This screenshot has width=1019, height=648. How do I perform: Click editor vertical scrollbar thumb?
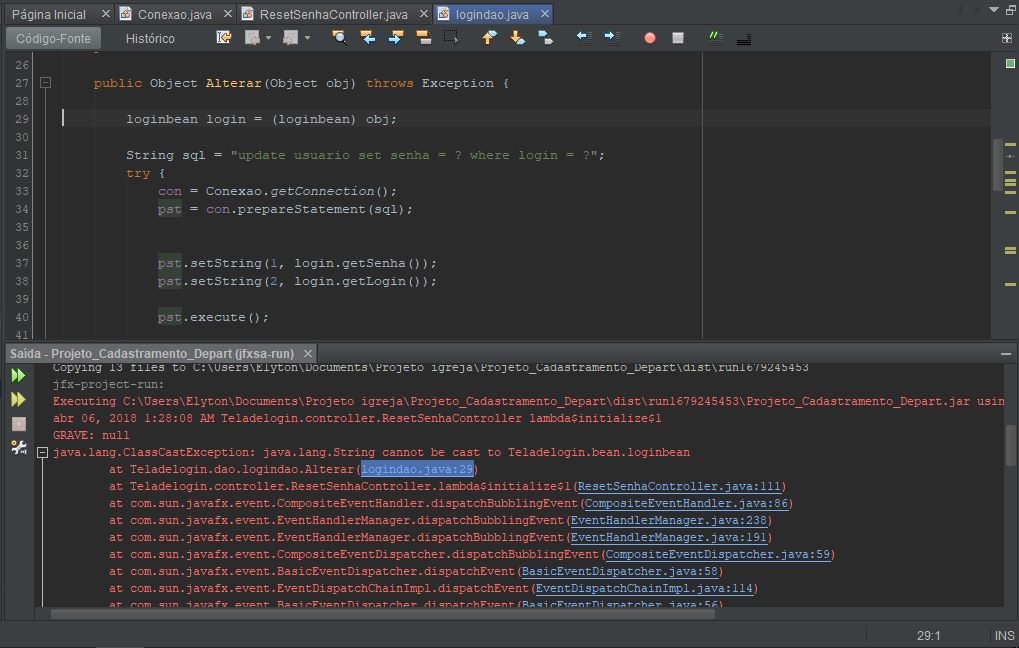pos(998,165)
